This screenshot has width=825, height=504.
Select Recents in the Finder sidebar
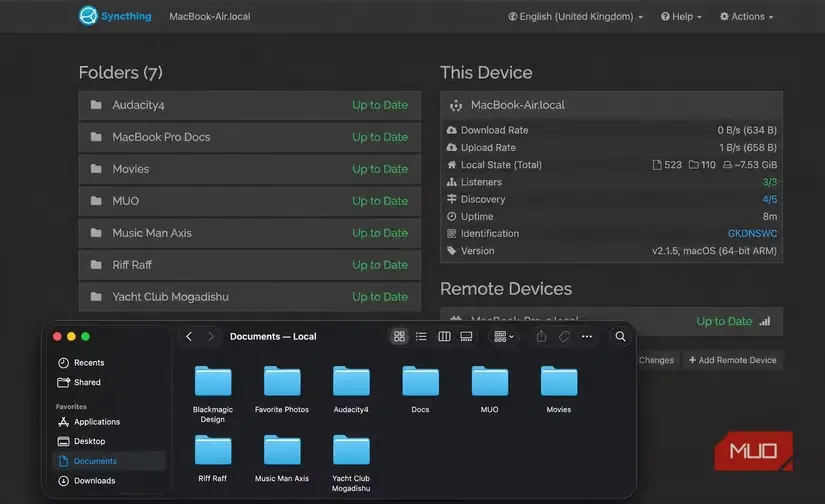[x=109, y=363]
